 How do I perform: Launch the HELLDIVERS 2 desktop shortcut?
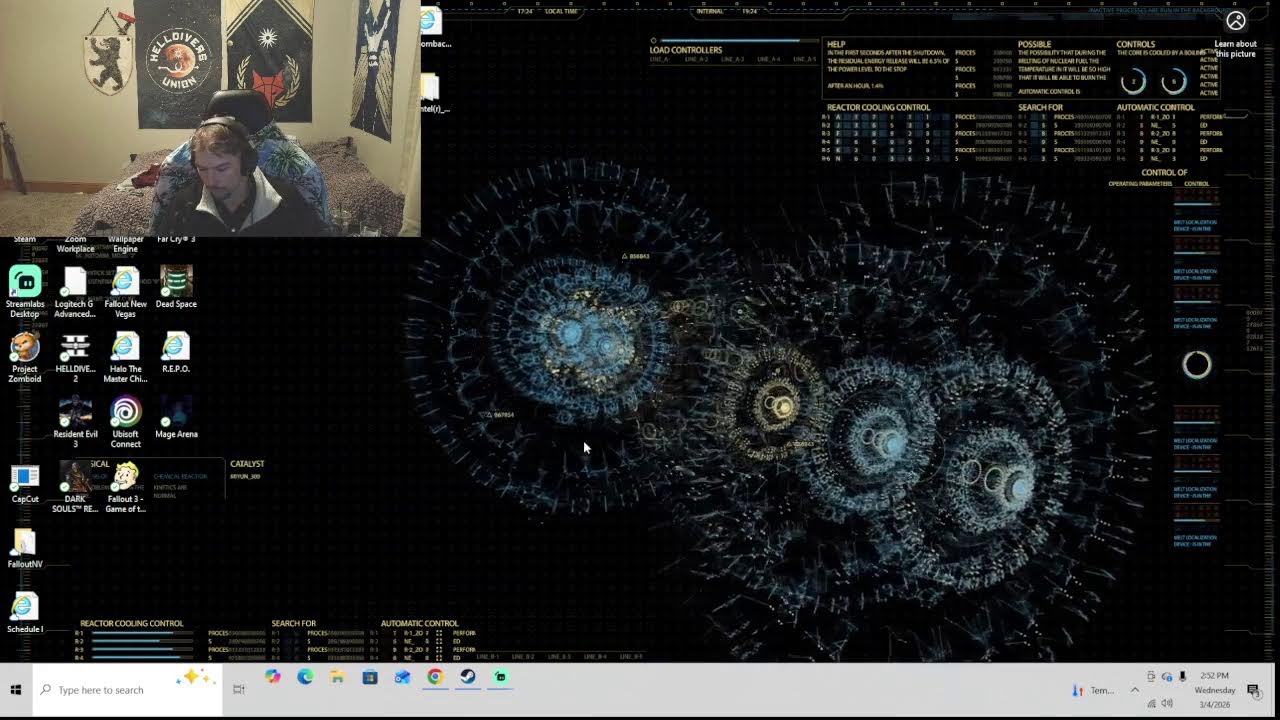75,357
